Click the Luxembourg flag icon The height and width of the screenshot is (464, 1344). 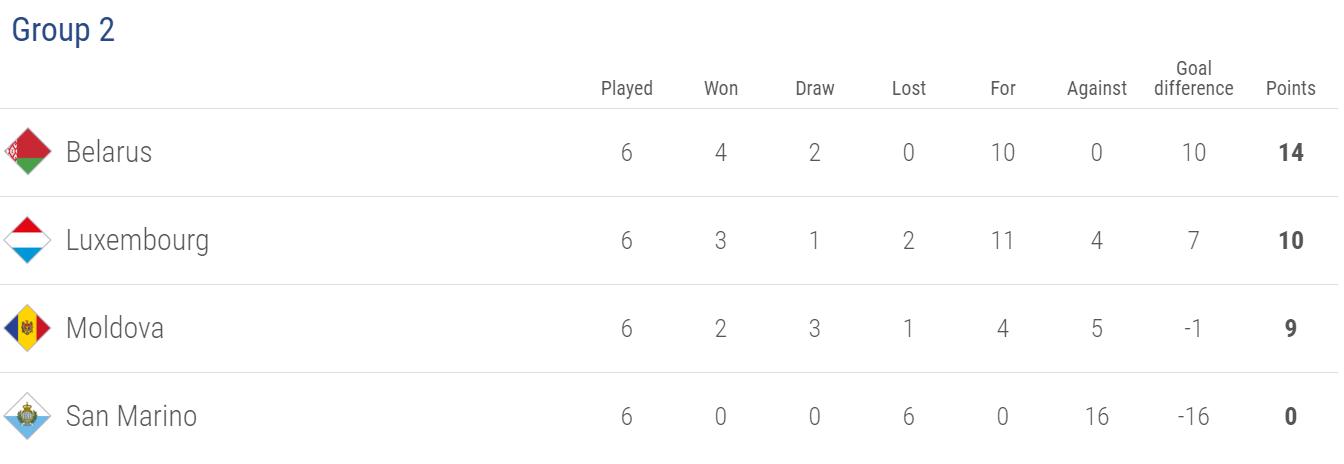(x=28, y=240)
